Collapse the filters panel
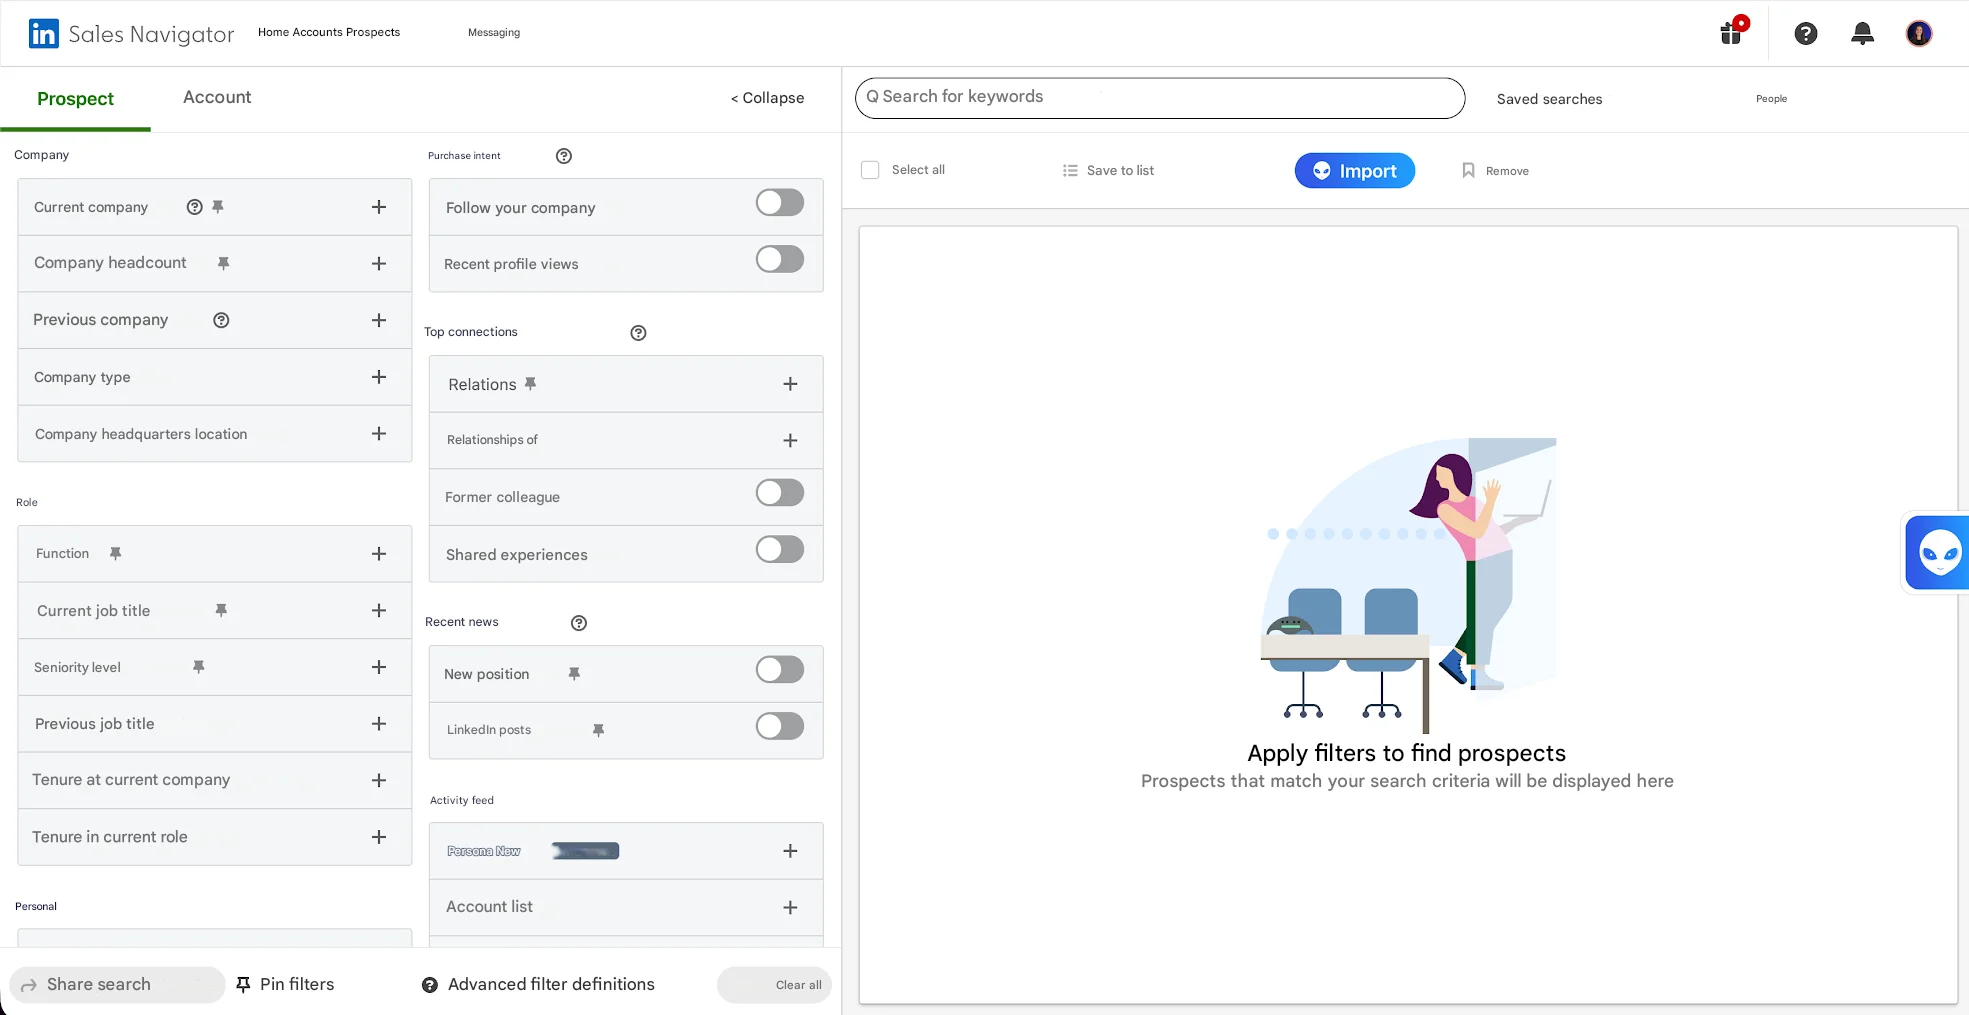 pyautogui.click(x=767, y=98)
